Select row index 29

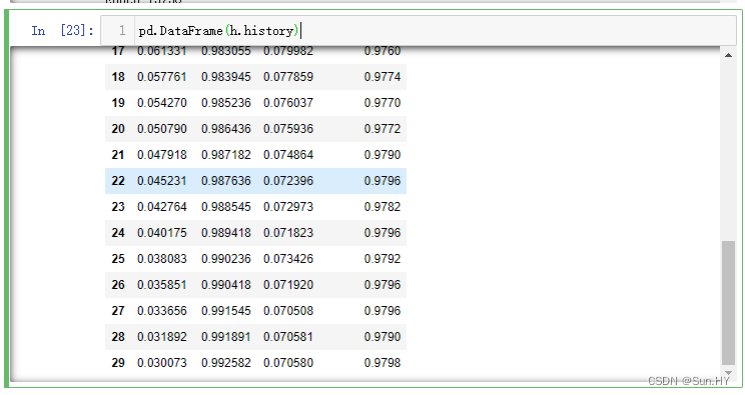pyautogui.click(x=118, y=363)
